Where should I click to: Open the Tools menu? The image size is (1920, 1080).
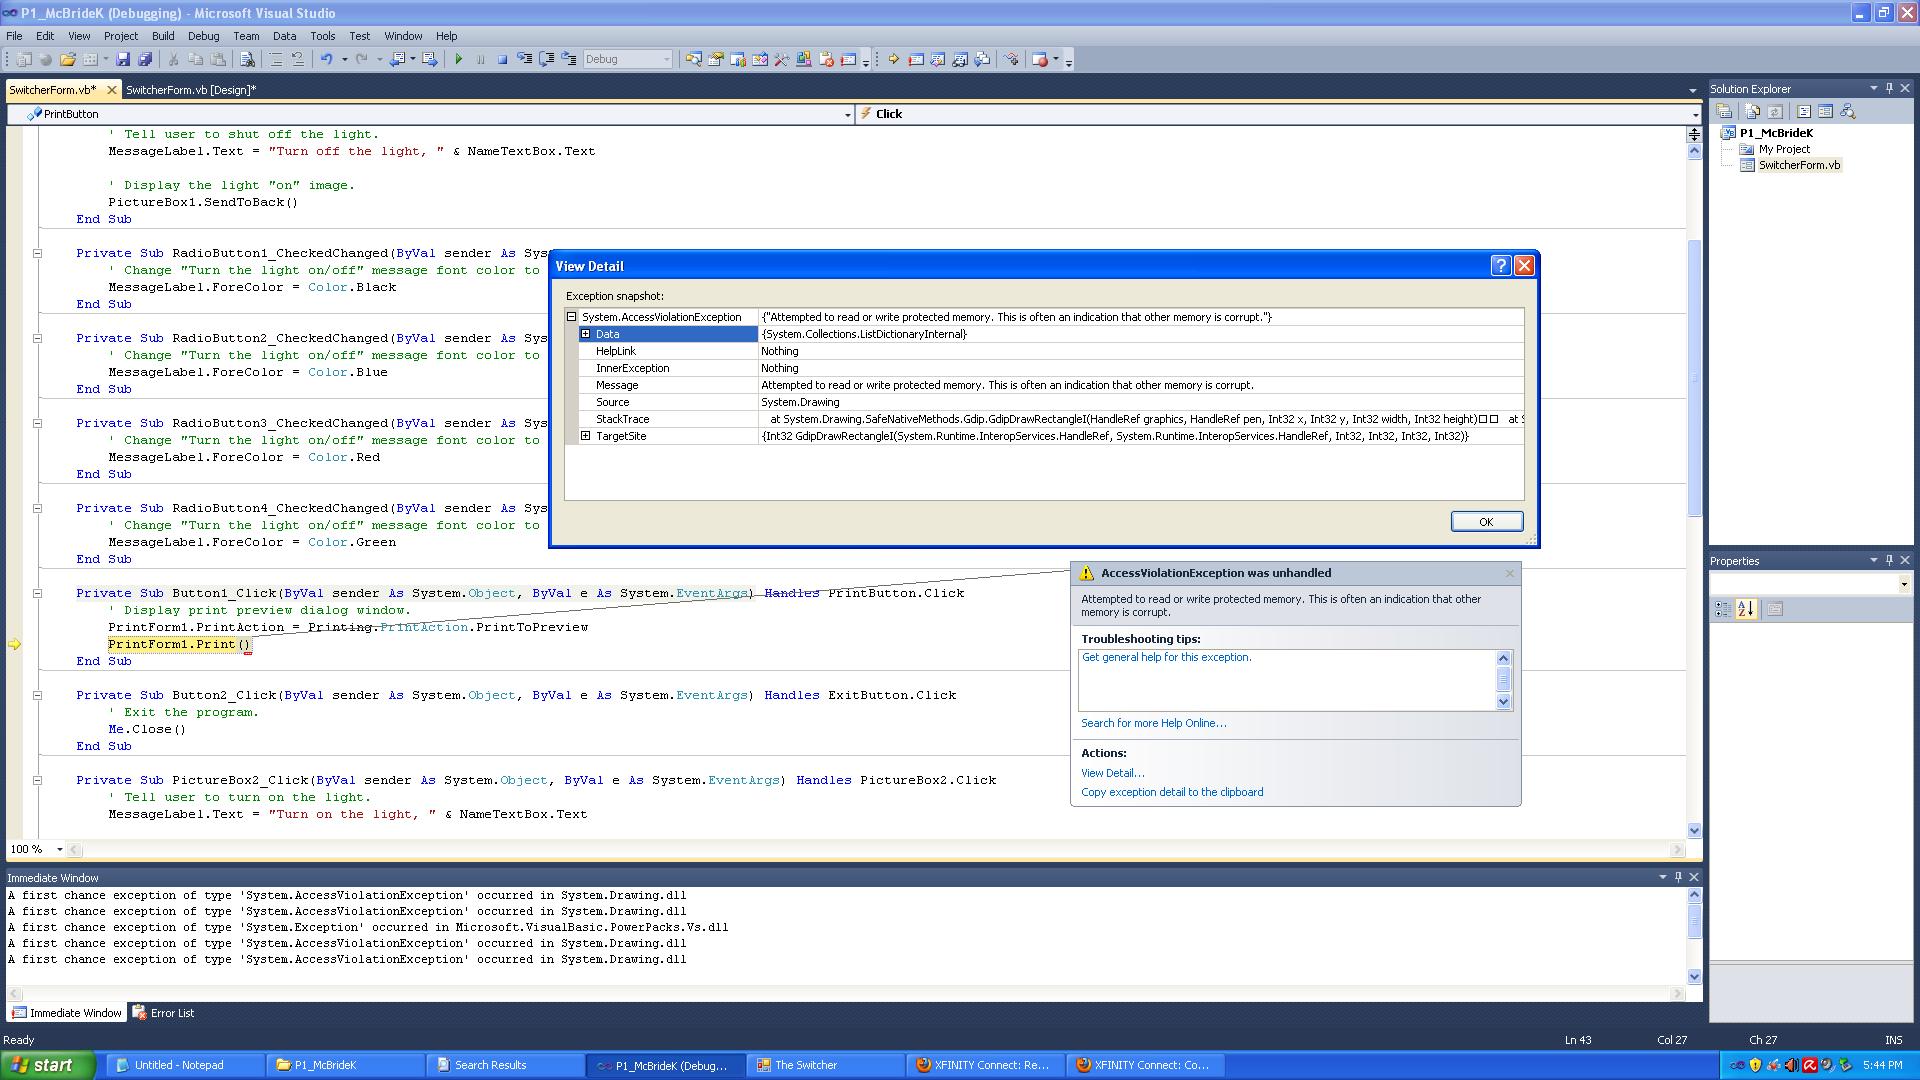click(x=322, y=35)
